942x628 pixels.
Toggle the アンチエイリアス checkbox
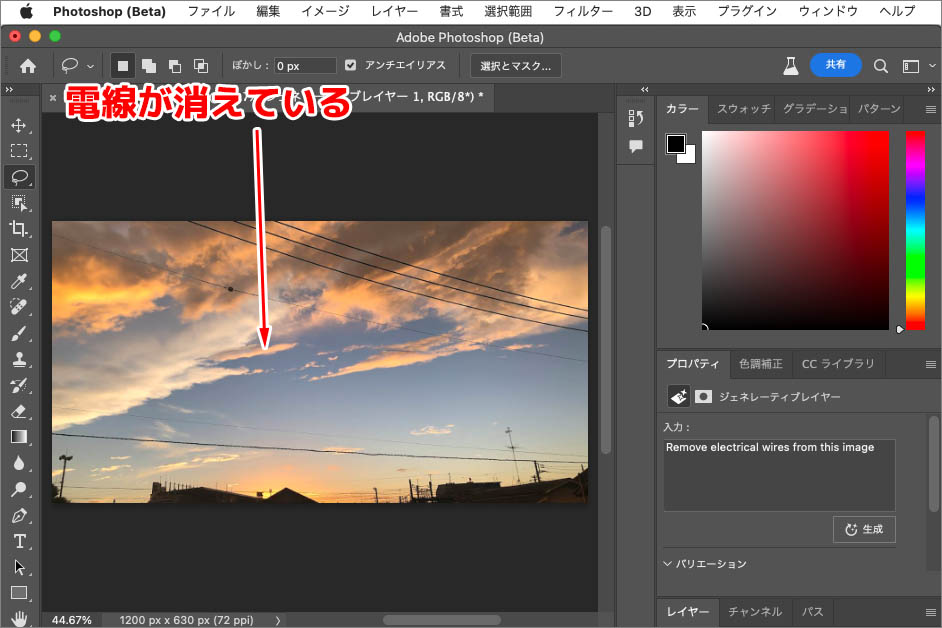[350, 65]
